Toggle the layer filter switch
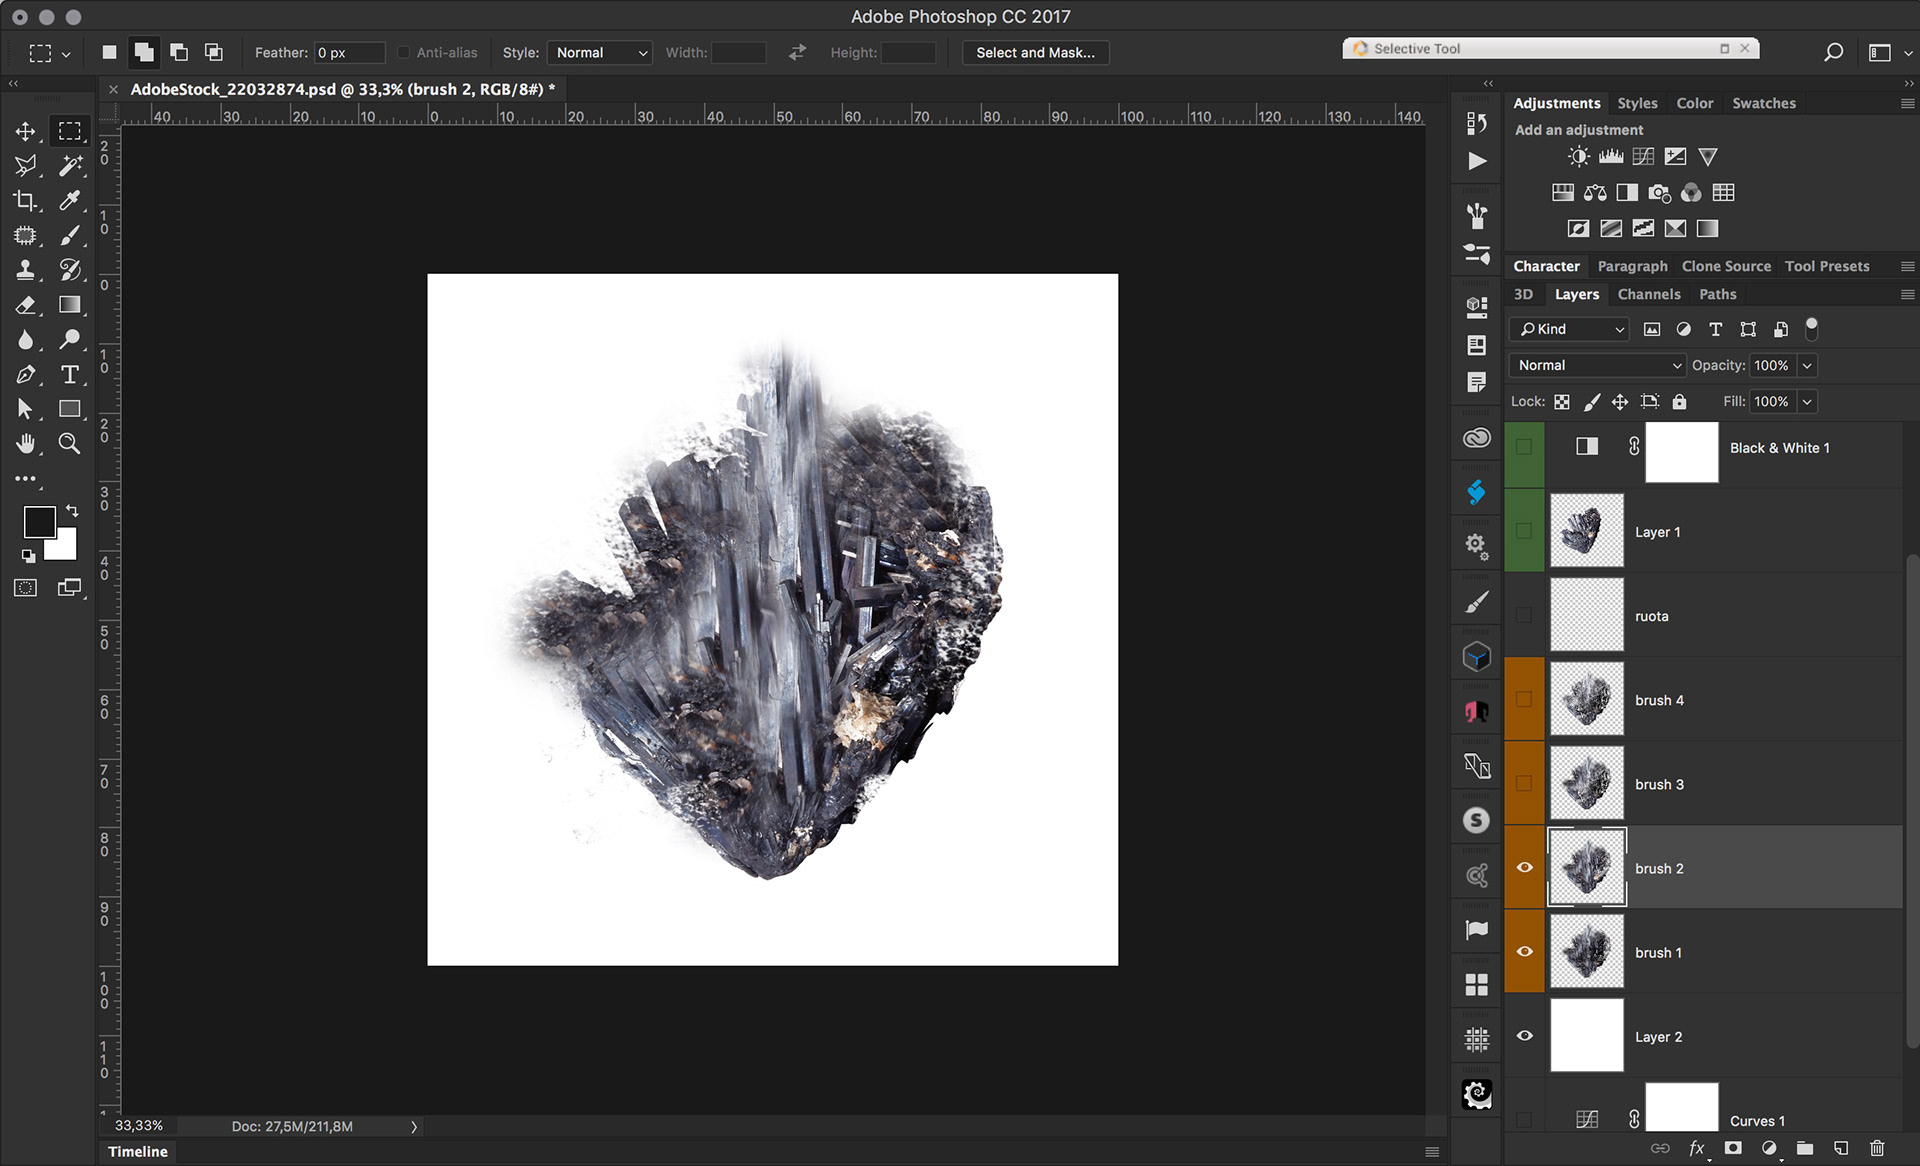The image size is (1920, 1166). point(1811,328)
